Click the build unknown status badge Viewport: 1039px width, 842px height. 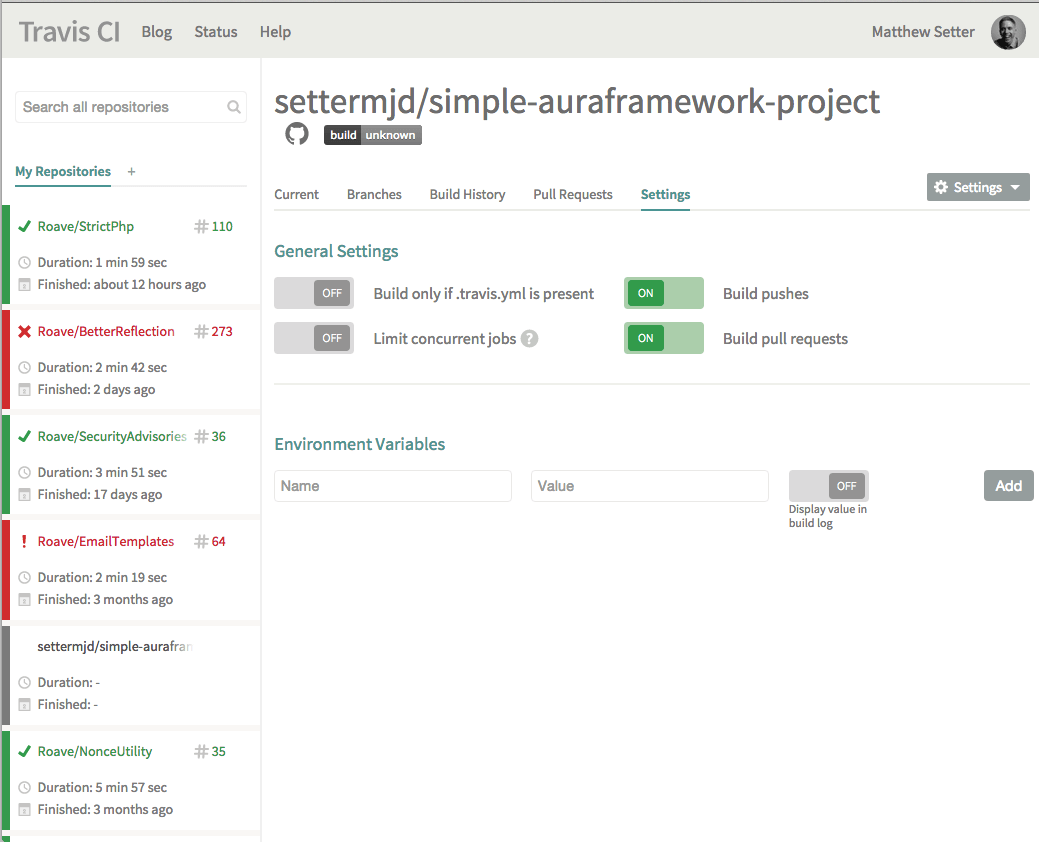pyautogui.click(x=372, y=135)
